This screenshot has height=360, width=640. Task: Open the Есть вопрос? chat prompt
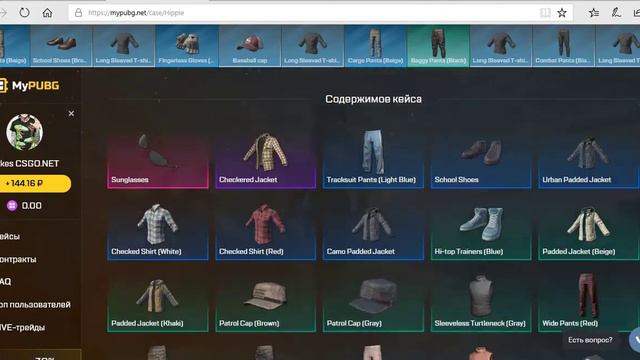(x=590, y=340)
